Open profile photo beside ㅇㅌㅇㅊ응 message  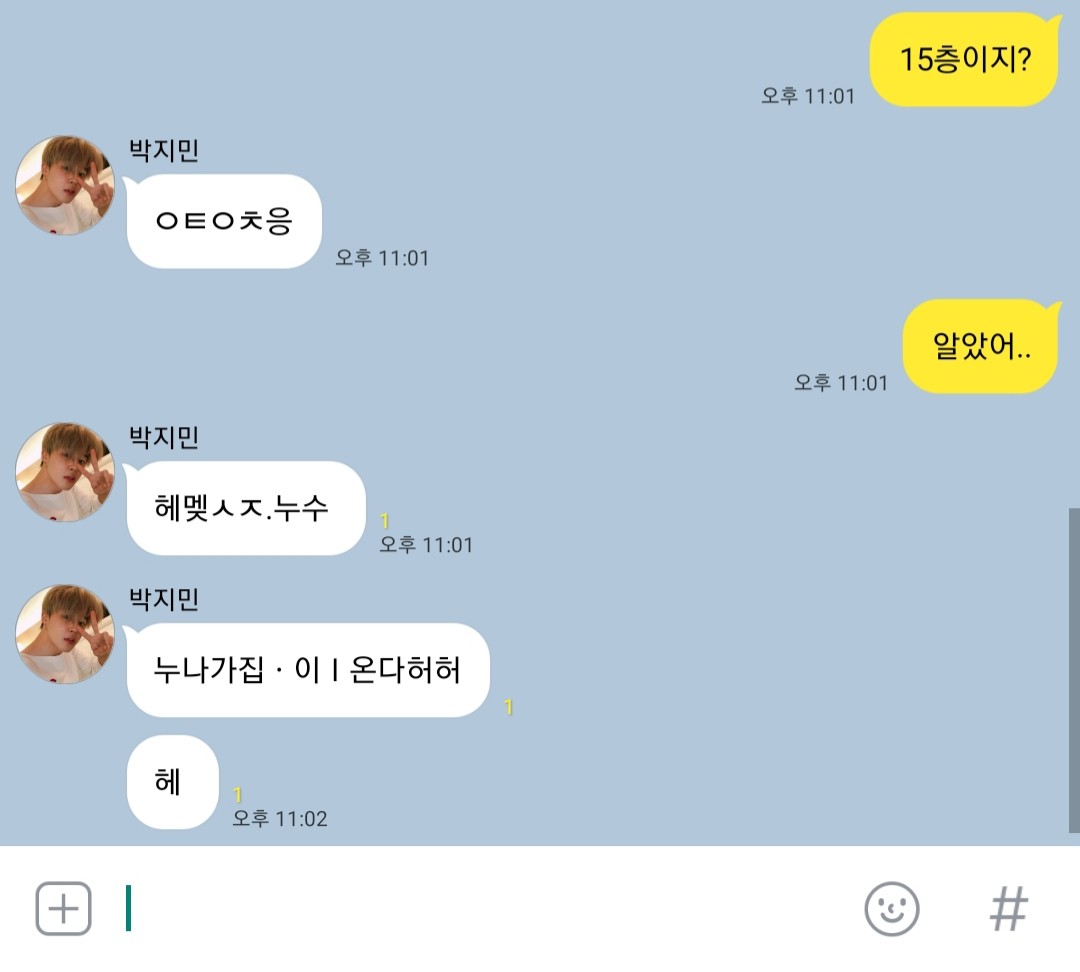point(65,185)
